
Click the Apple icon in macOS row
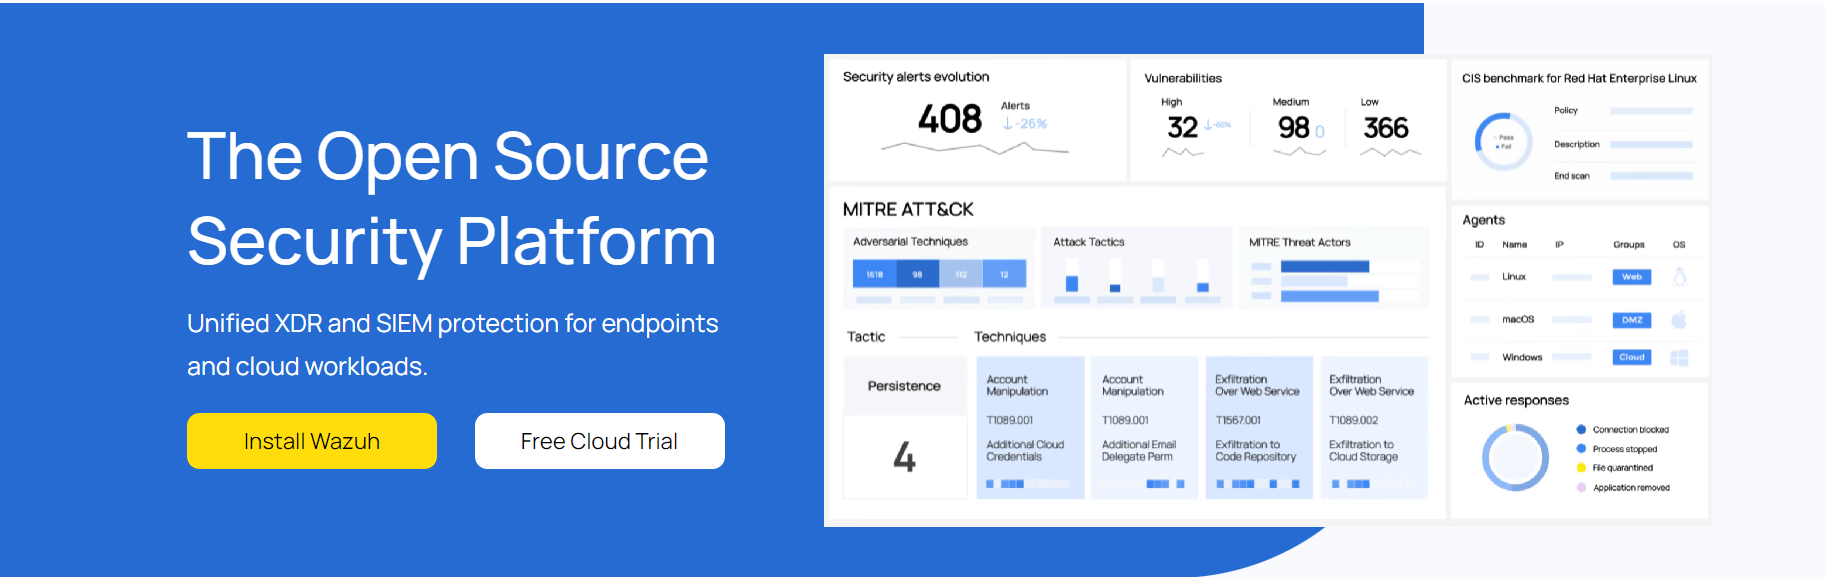click(x=1679, y=319)
